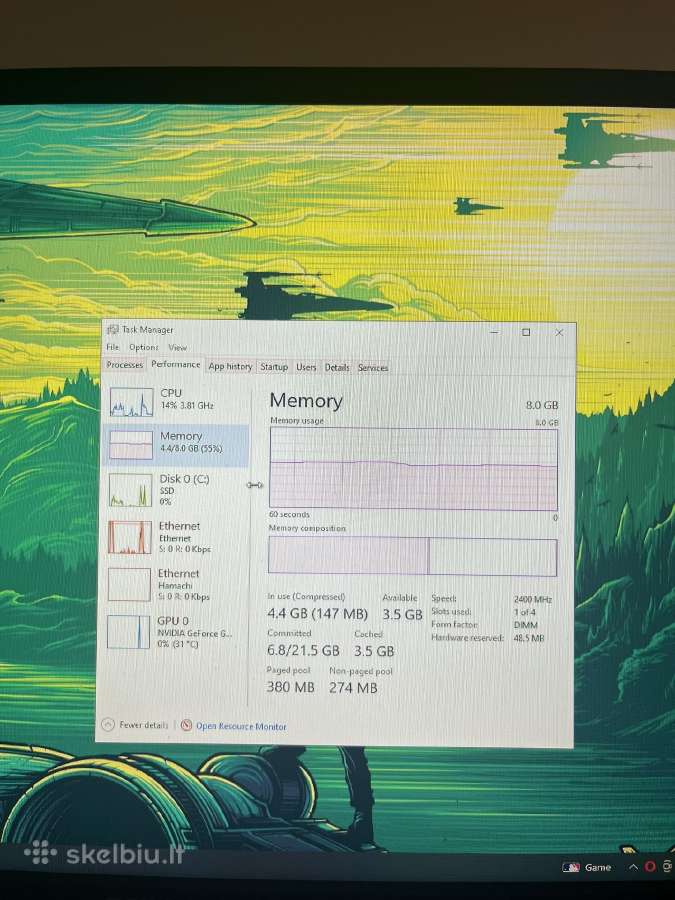The width and height of the screenshot is (675, 900).
Task: Click the Task Manager title bar icon
Action: 112,329
